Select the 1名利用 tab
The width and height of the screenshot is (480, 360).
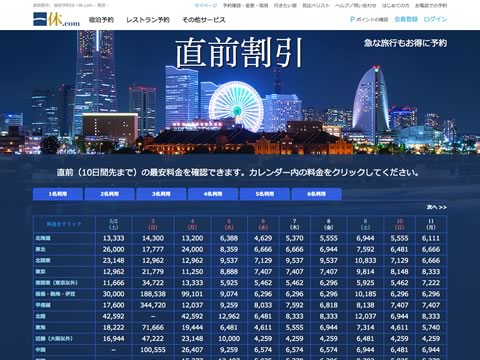coord(58,194)
